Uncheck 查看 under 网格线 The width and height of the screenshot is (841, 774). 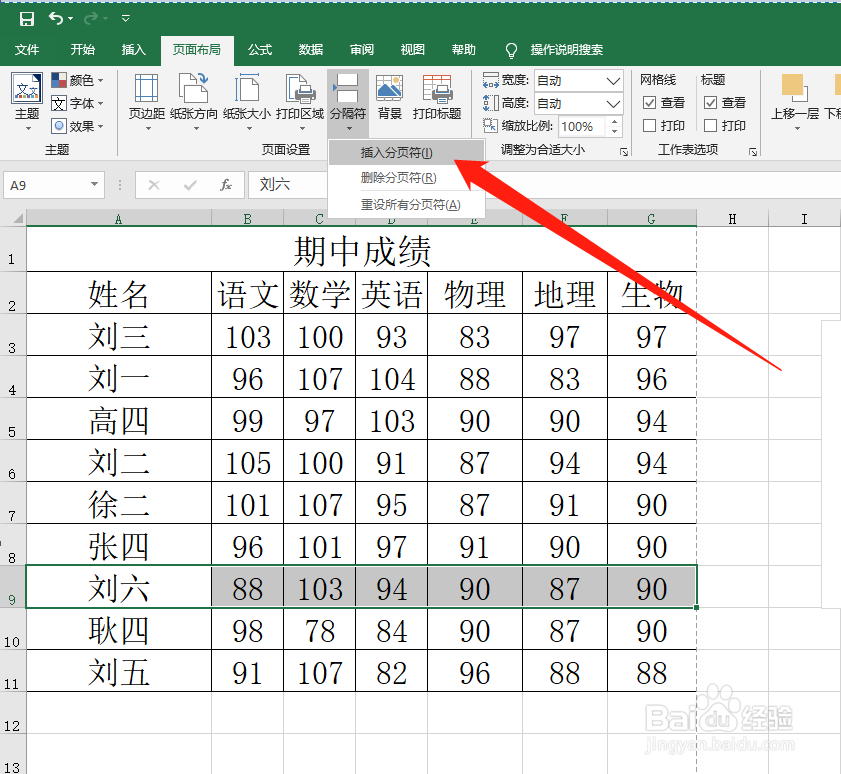click(648, 102)
